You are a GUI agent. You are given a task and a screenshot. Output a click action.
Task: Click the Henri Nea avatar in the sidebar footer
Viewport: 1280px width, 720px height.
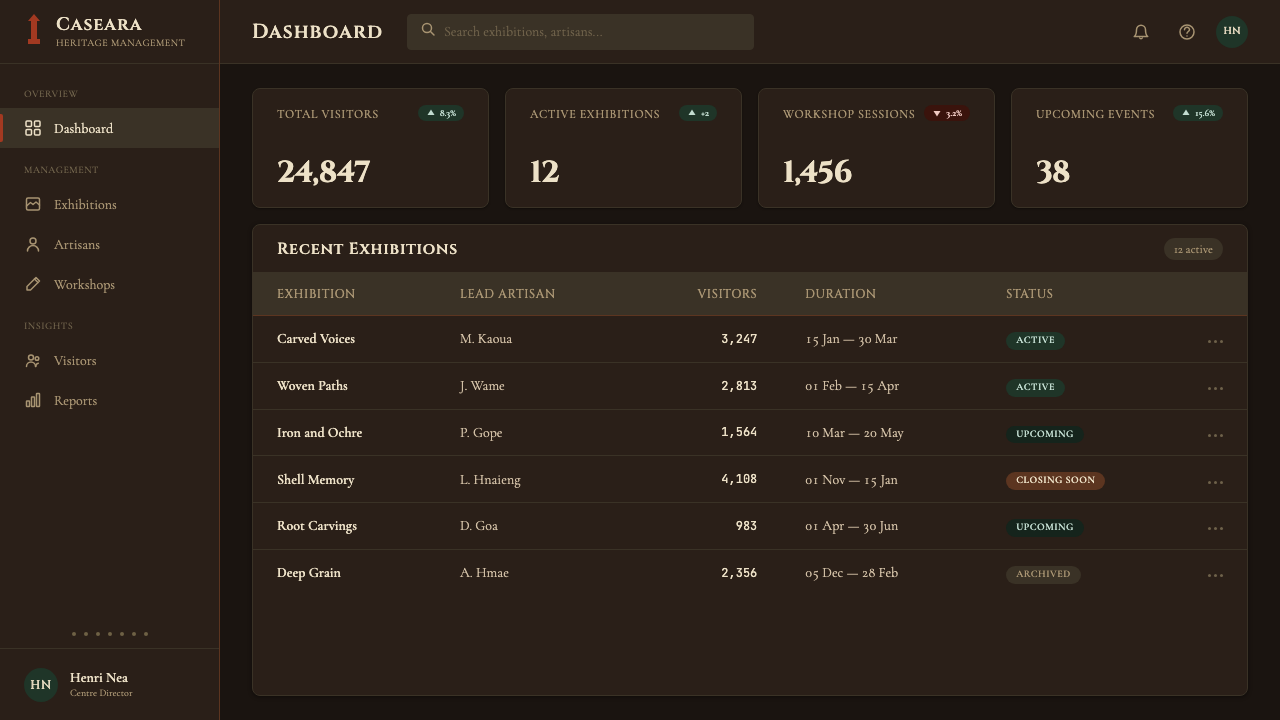point(41,685)
